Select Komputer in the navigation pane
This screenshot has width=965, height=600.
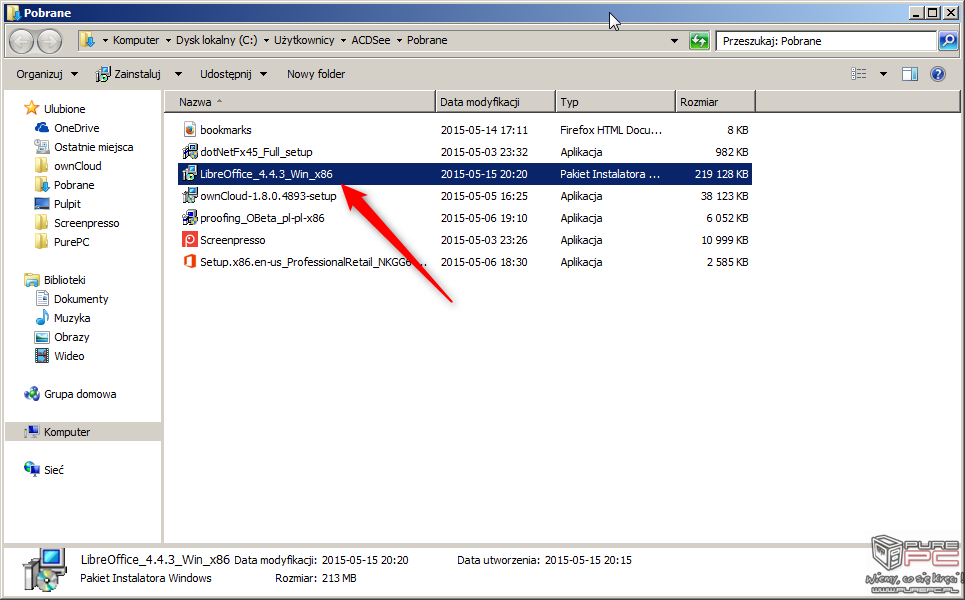click(67, 432)
